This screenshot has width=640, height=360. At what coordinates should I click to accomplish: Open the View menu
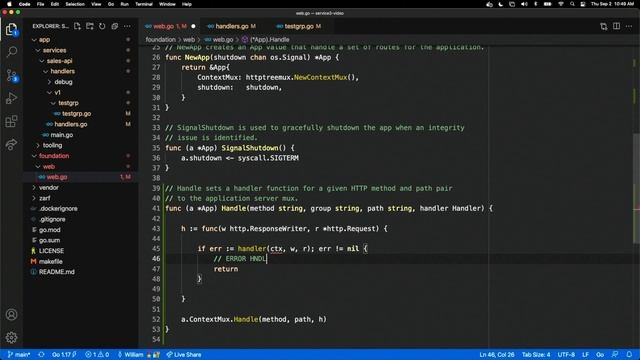96,4
